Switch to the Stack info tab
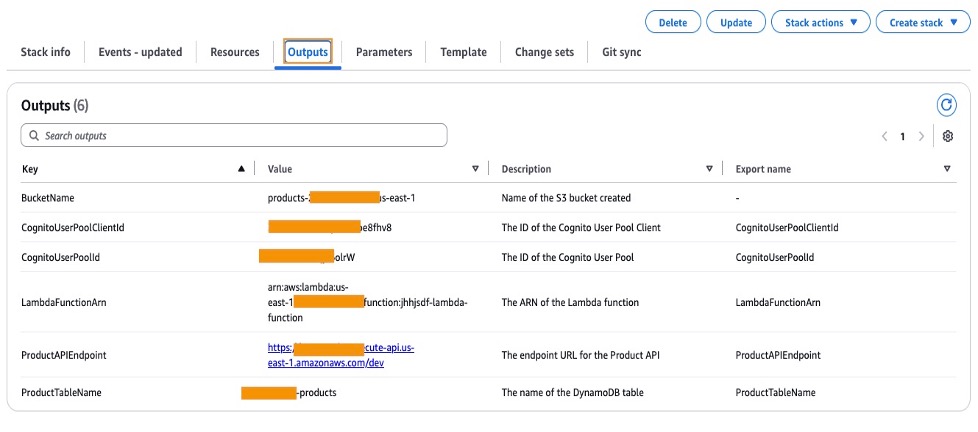 coord(46,52)
